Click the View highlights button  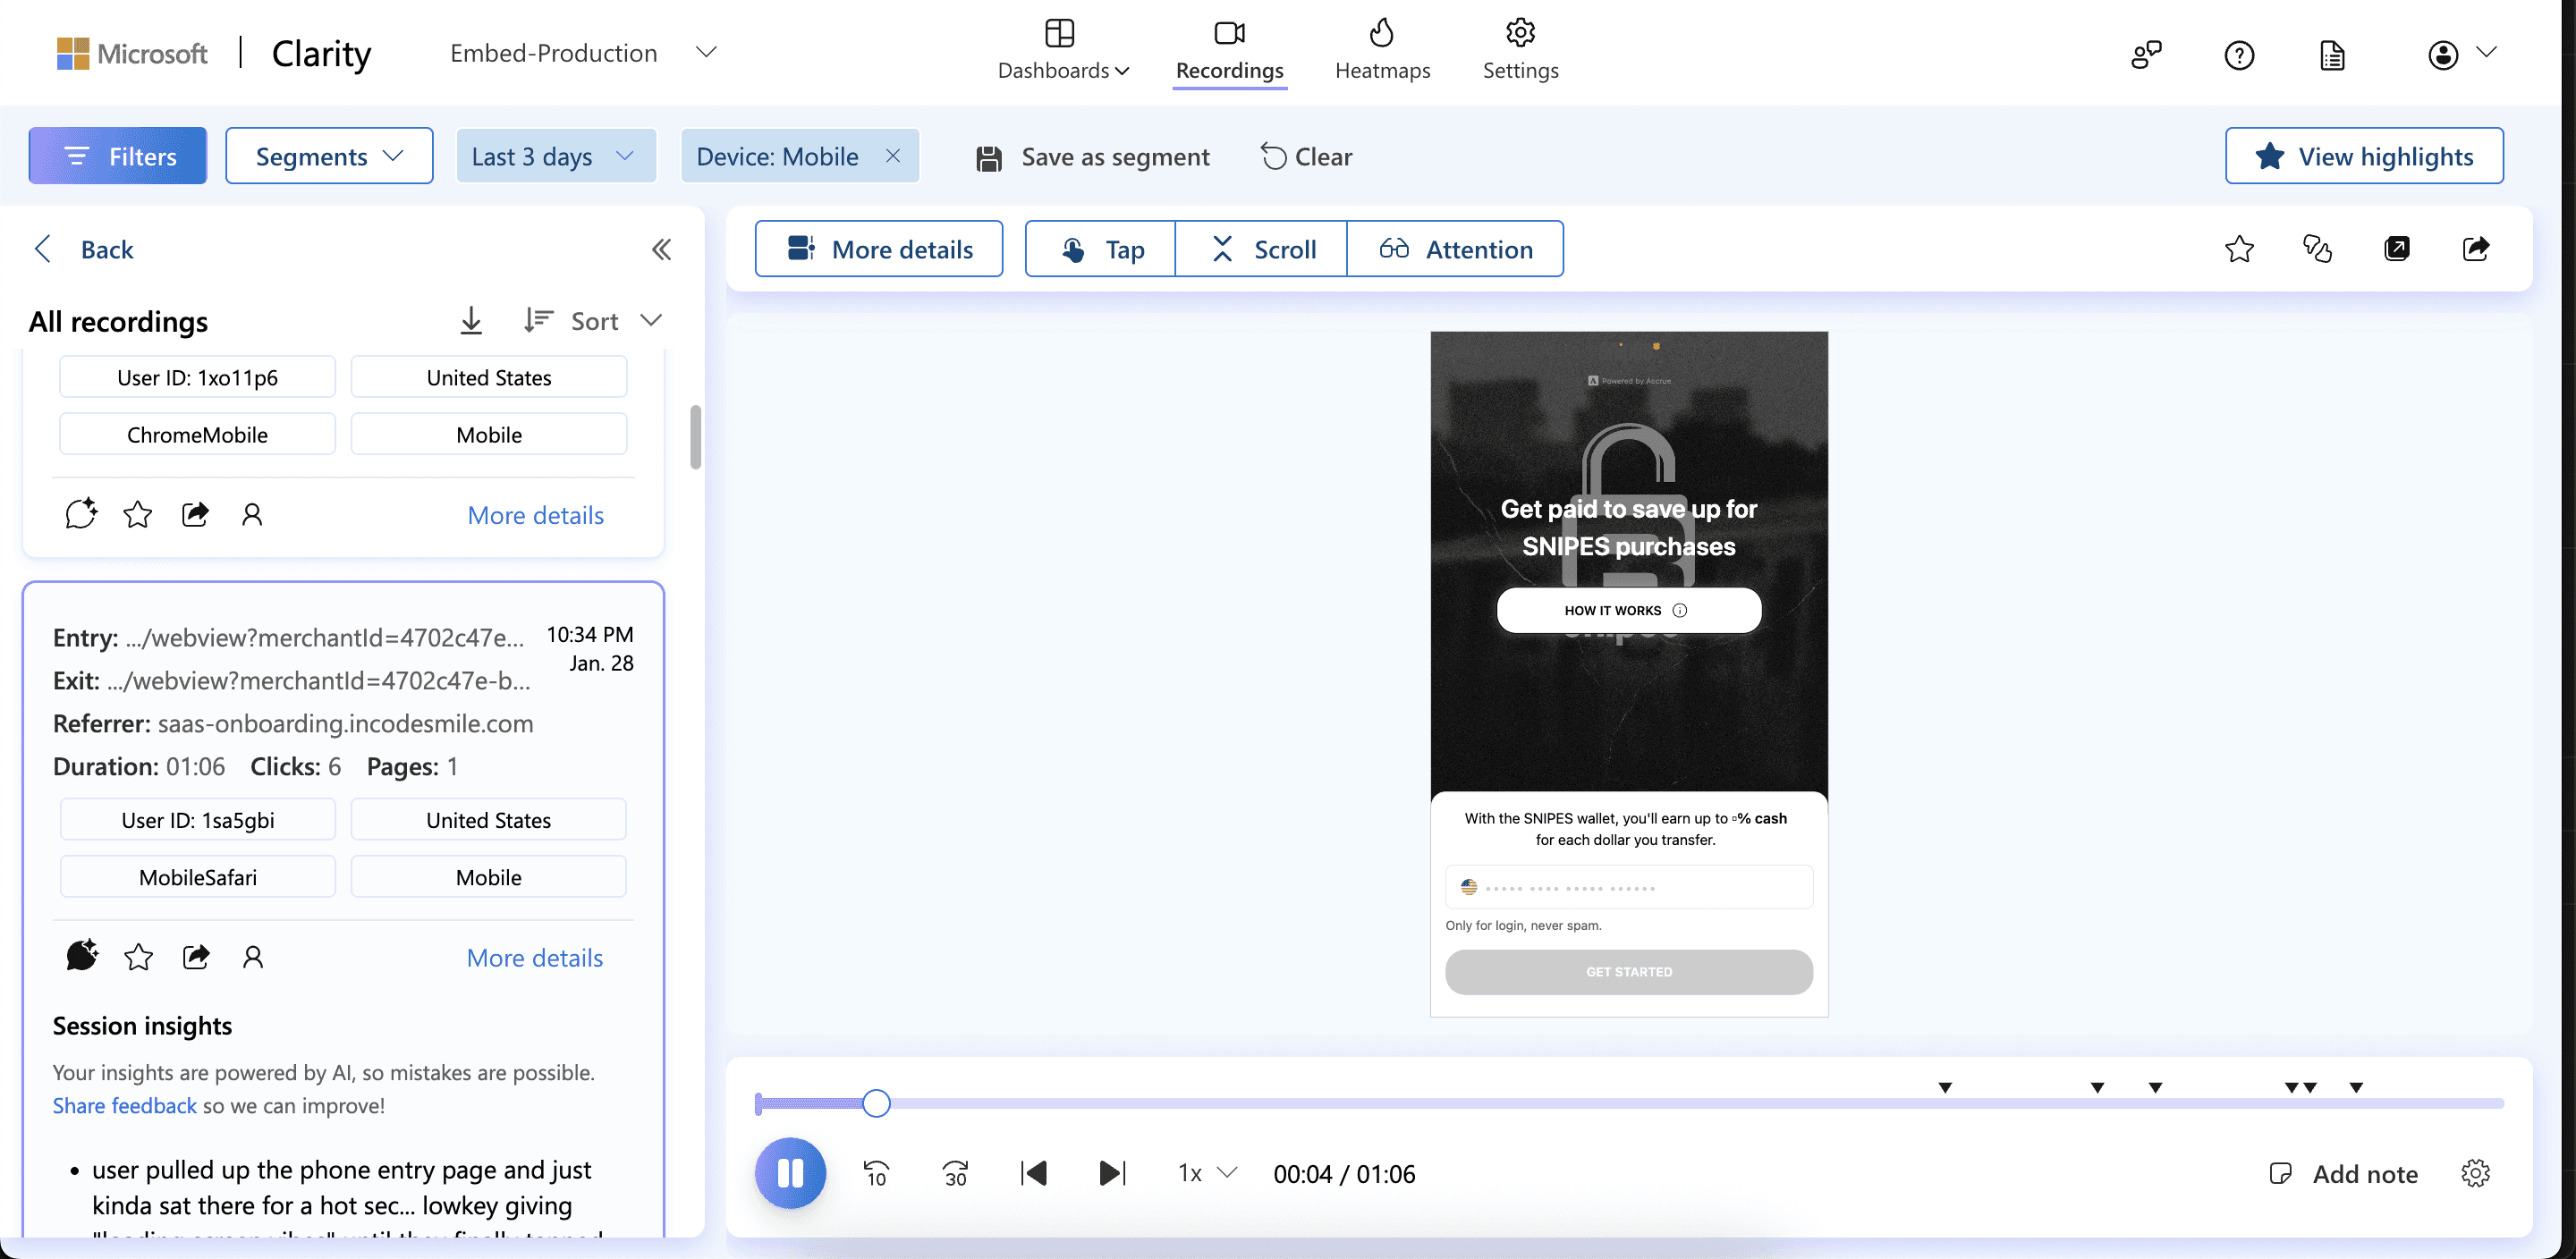(x=2364, y=156)
